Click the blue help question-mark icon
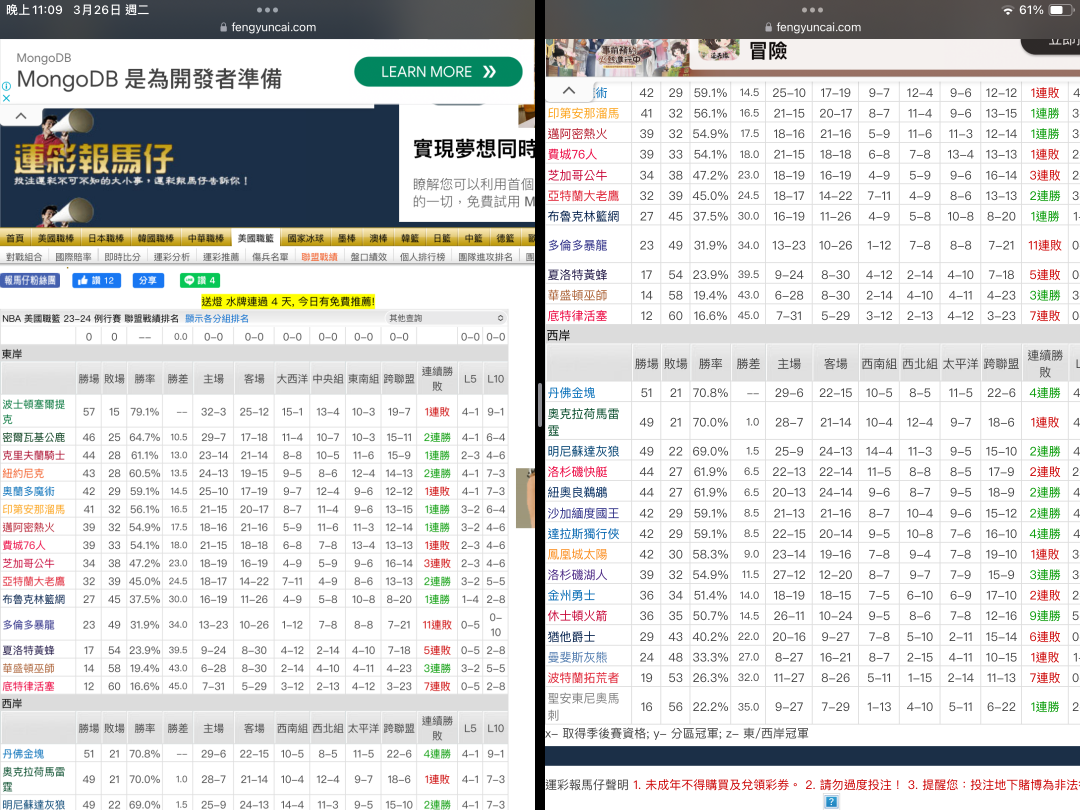Screen dimensions: 1080x810 click(x=831, y=802)
